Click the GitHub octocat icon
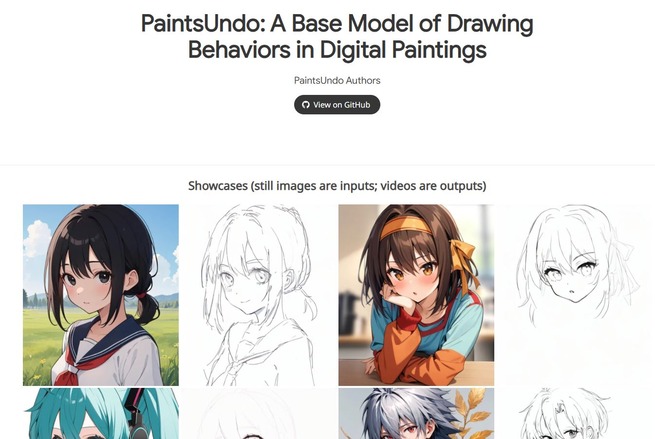This screenshot has width=655, height=439. click(x=306, y=105)
